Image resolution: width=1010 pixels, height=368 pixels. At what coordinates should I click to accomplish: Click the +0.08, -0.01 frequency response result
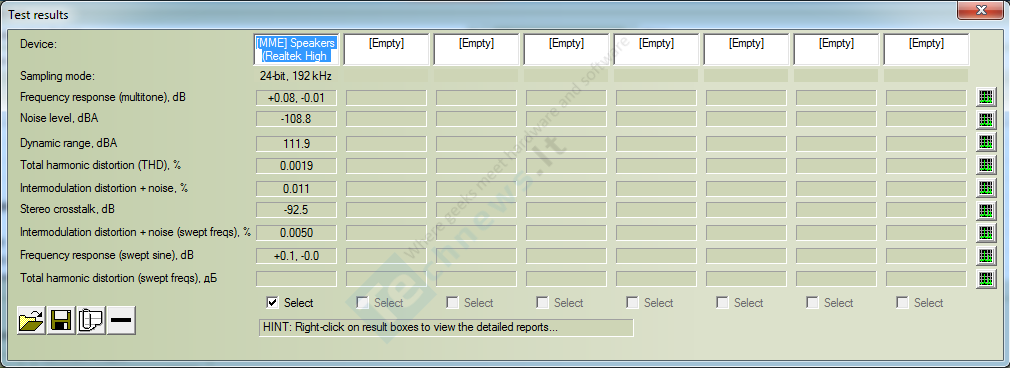296,98
